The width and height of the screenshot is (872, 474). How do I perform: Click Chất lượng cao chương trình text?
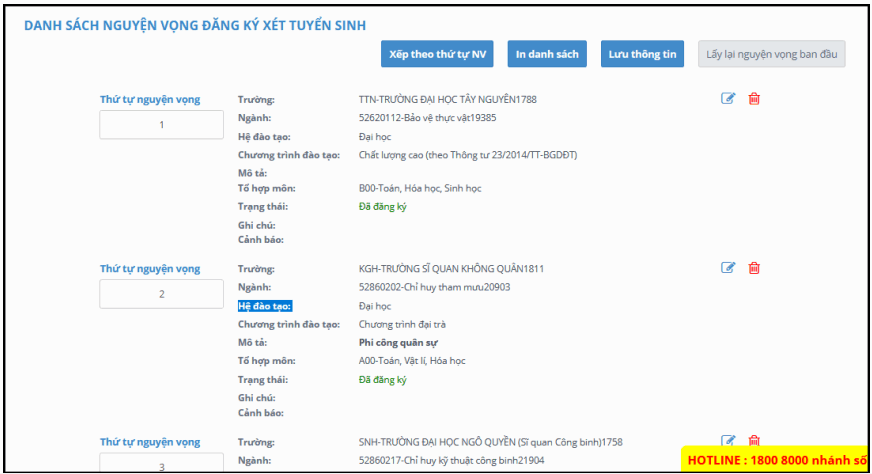coord(468,155)
